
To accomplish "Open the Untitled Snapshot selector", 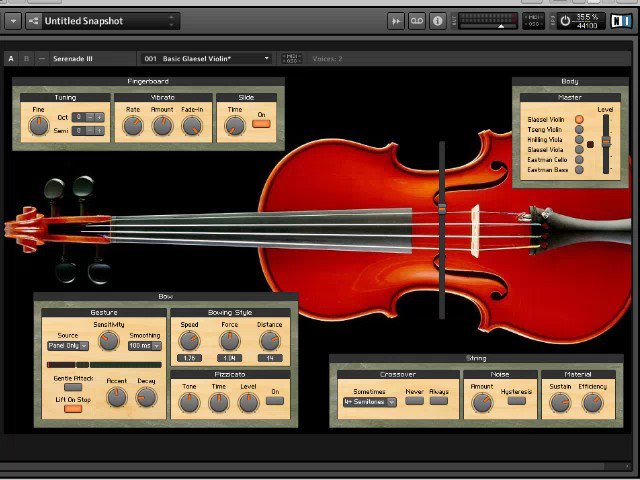I will (103, 21).
